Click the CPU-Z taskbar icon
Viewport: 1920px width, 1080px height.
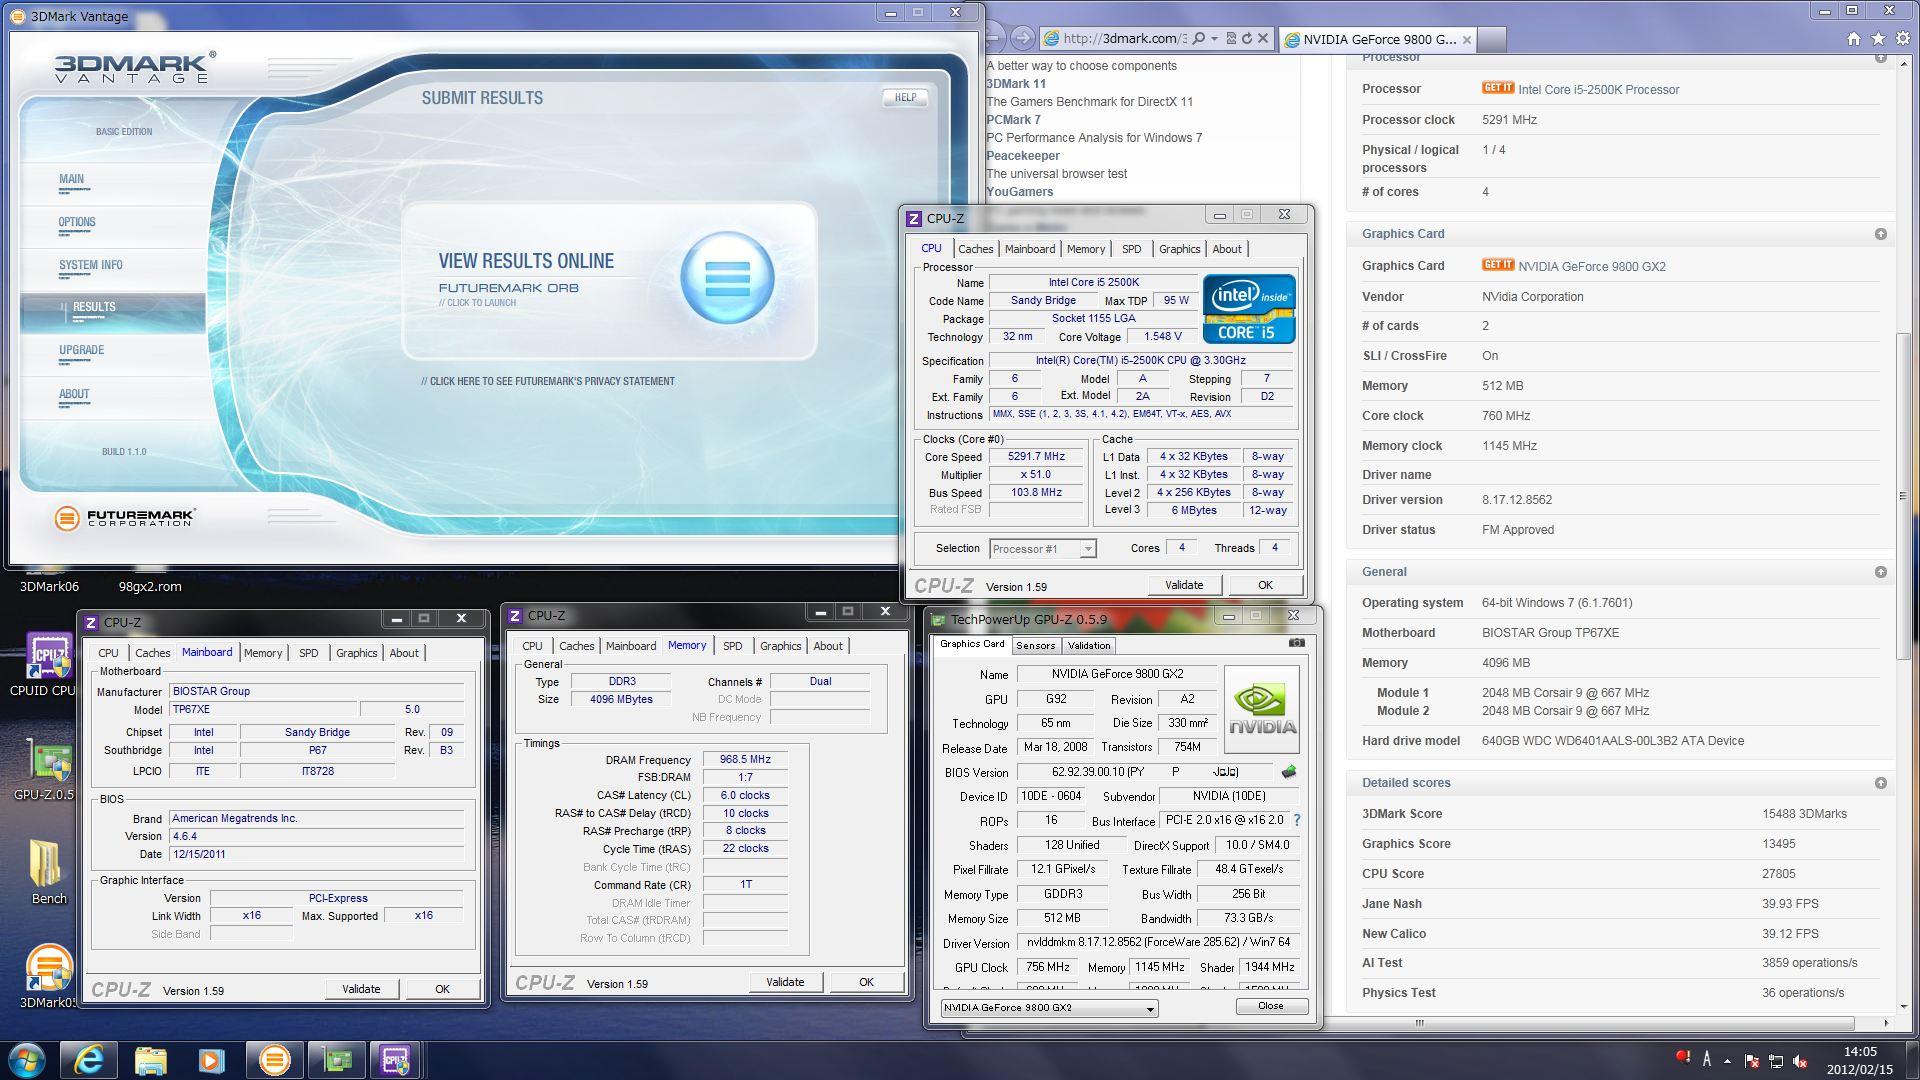coord(396,1060)
